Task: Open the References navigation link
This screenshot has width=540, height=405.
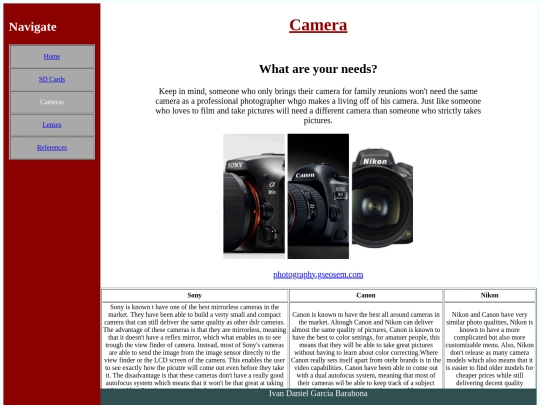Action: pos(52,147)
